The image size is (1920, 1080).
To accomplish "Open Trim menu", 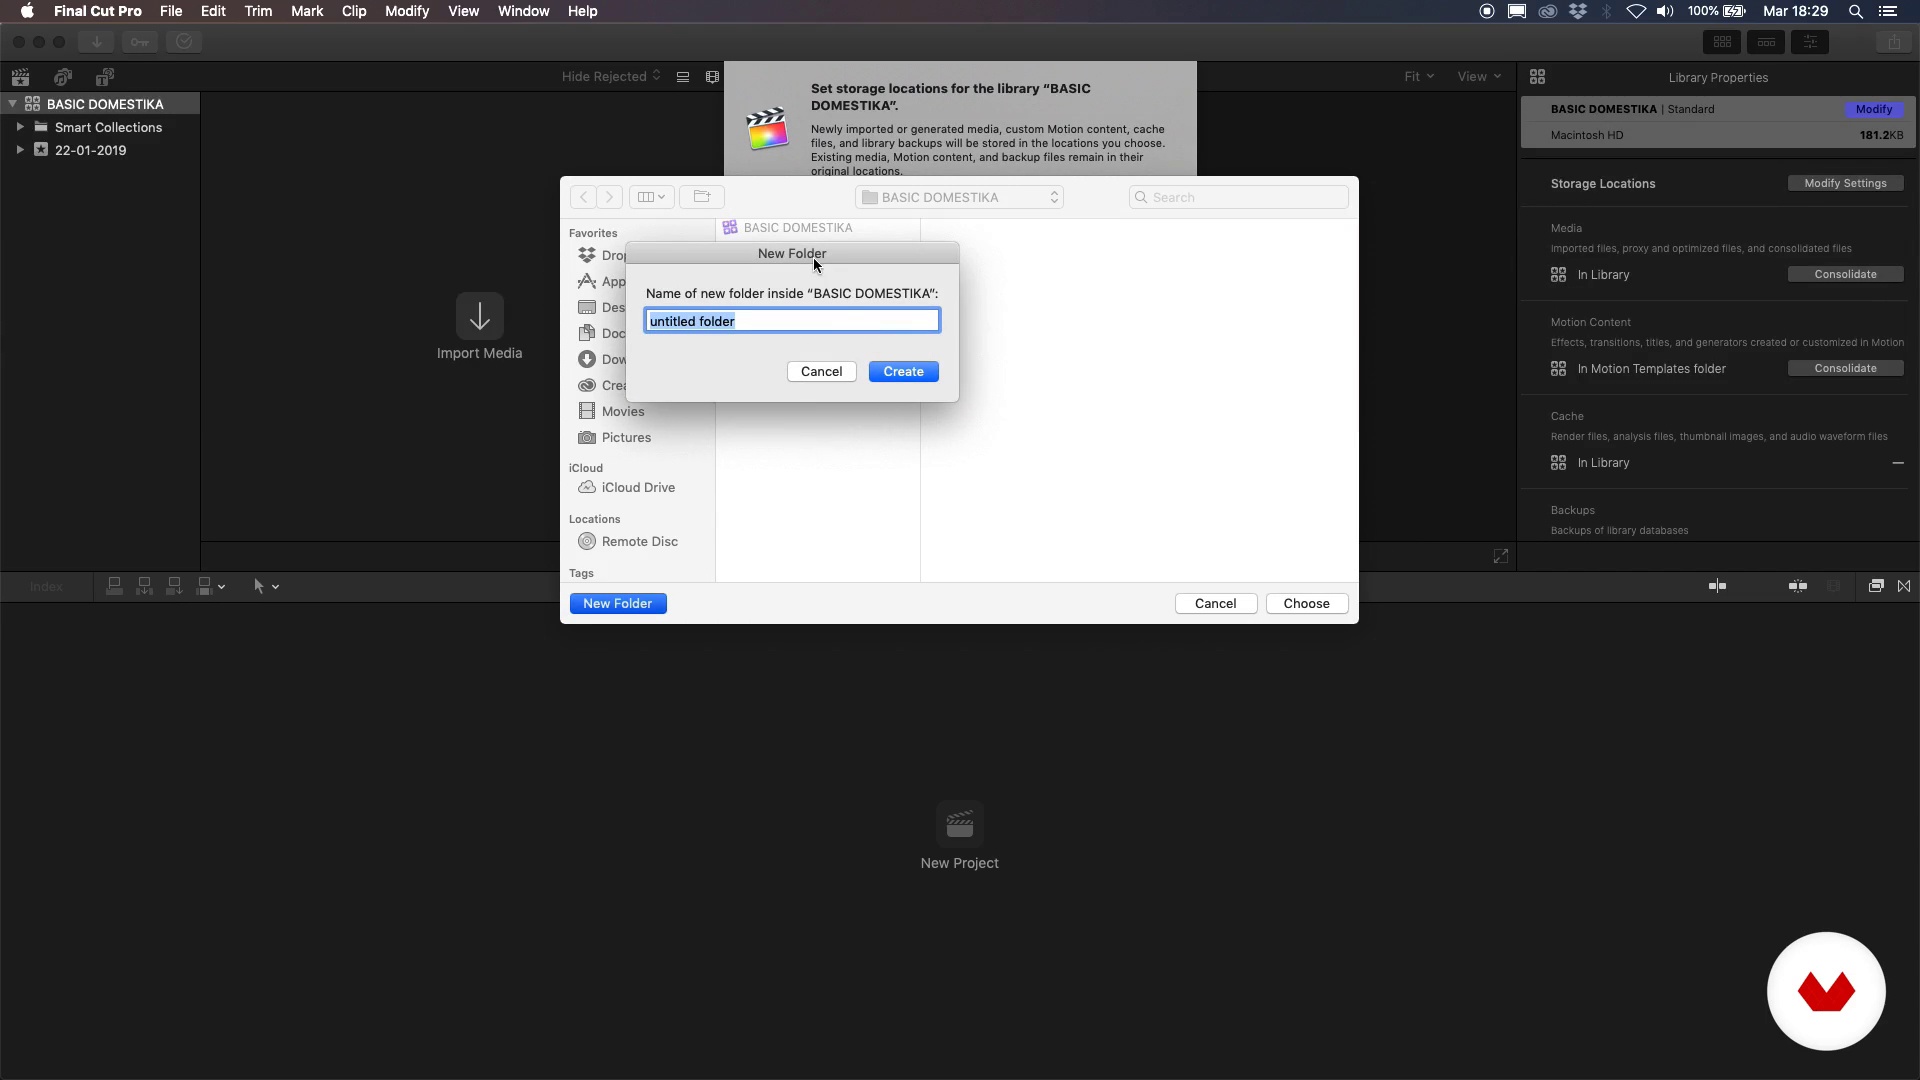I will pyautogui.click(x=258, y=11).
